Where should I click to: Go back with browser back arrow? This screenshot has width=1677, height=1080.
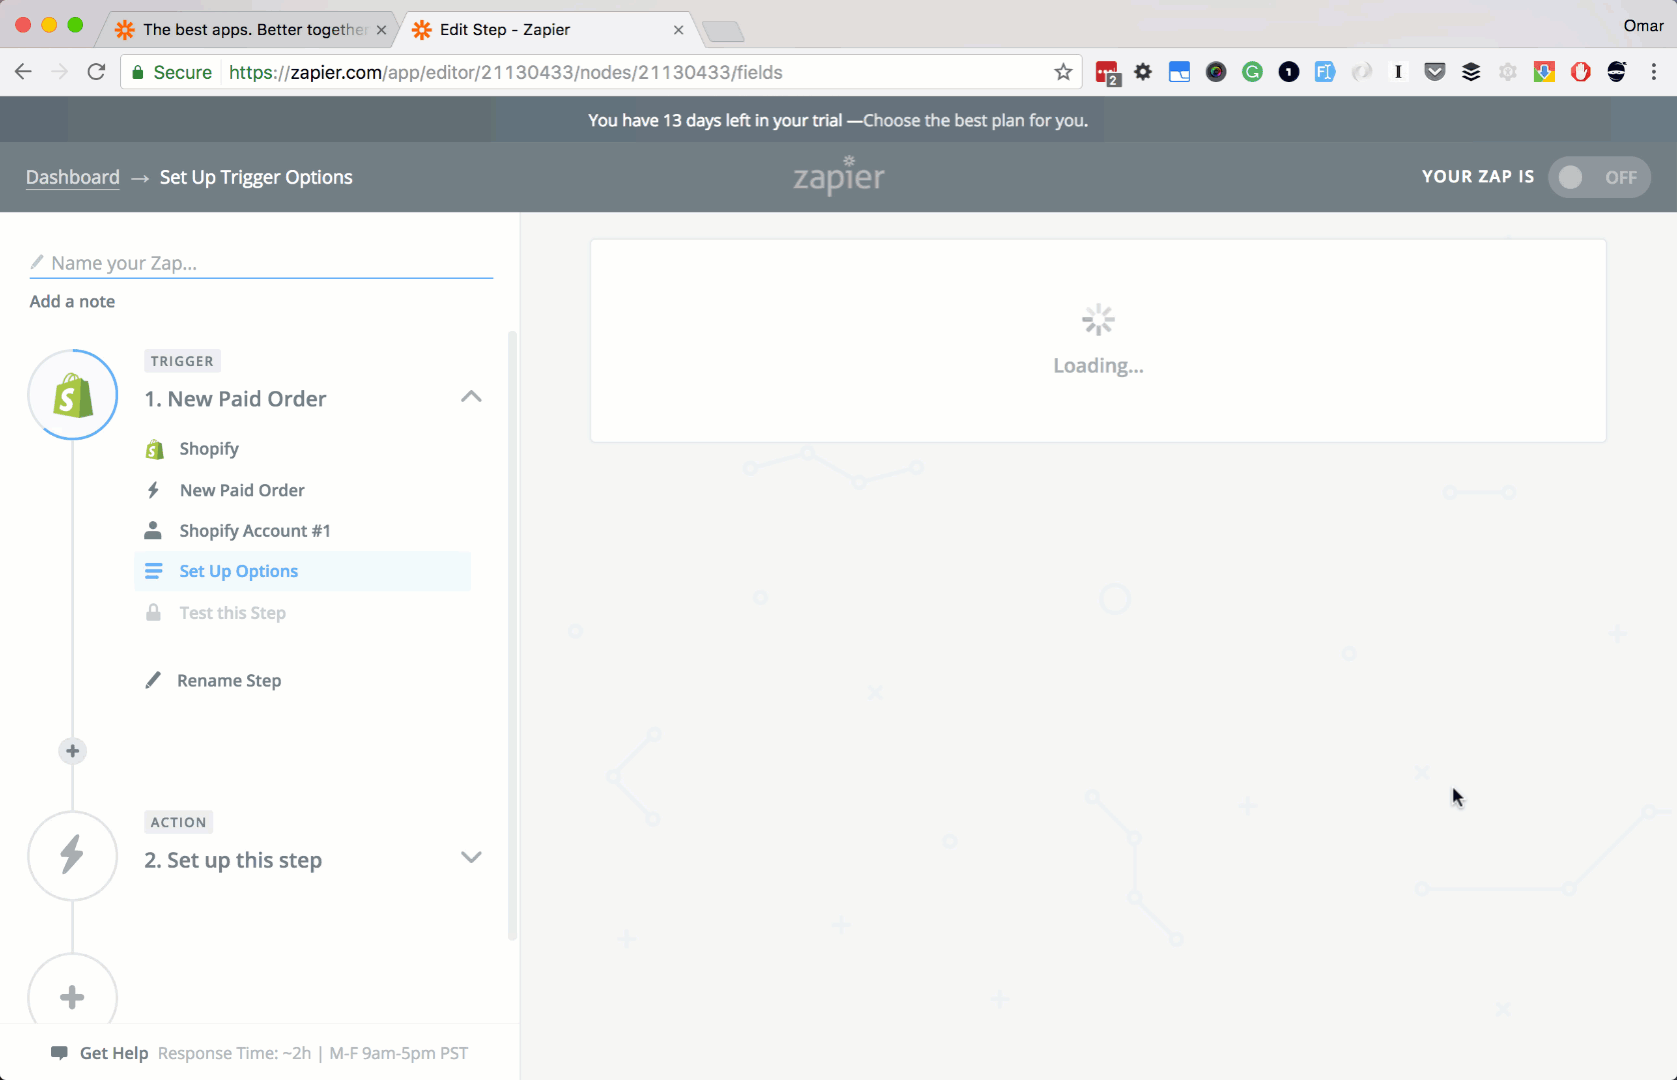23,72
